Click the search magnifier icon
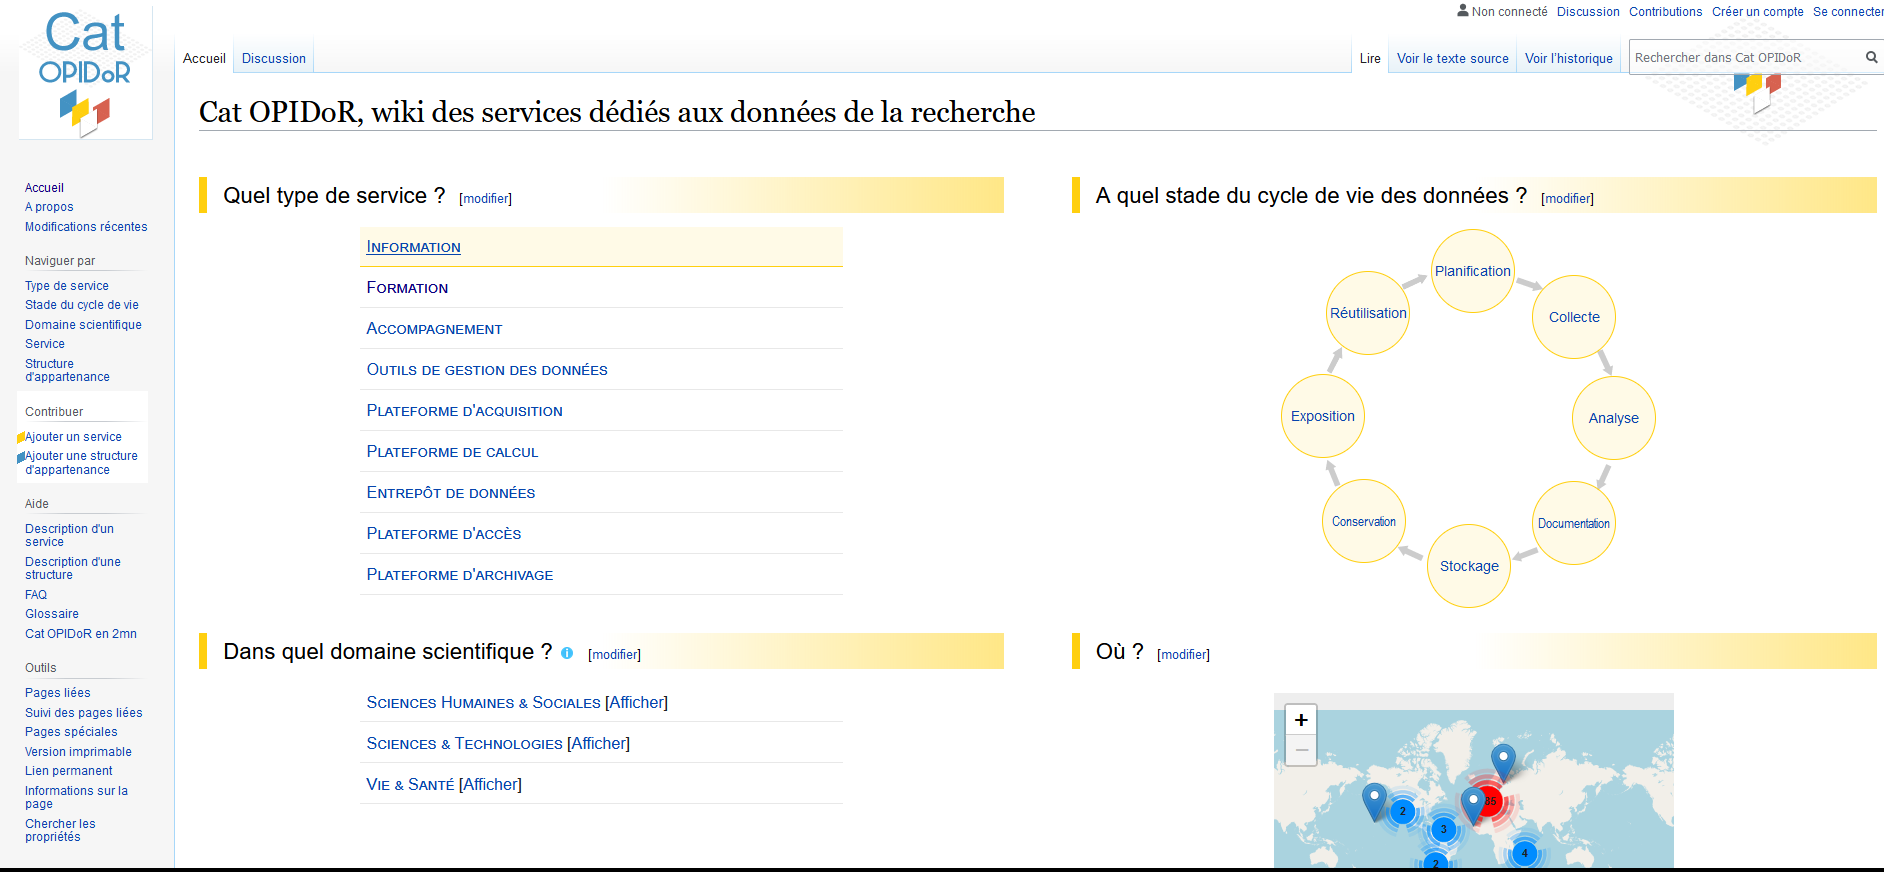The height and width of the screenshot is (872, 1884). [x=1871, y=58]
